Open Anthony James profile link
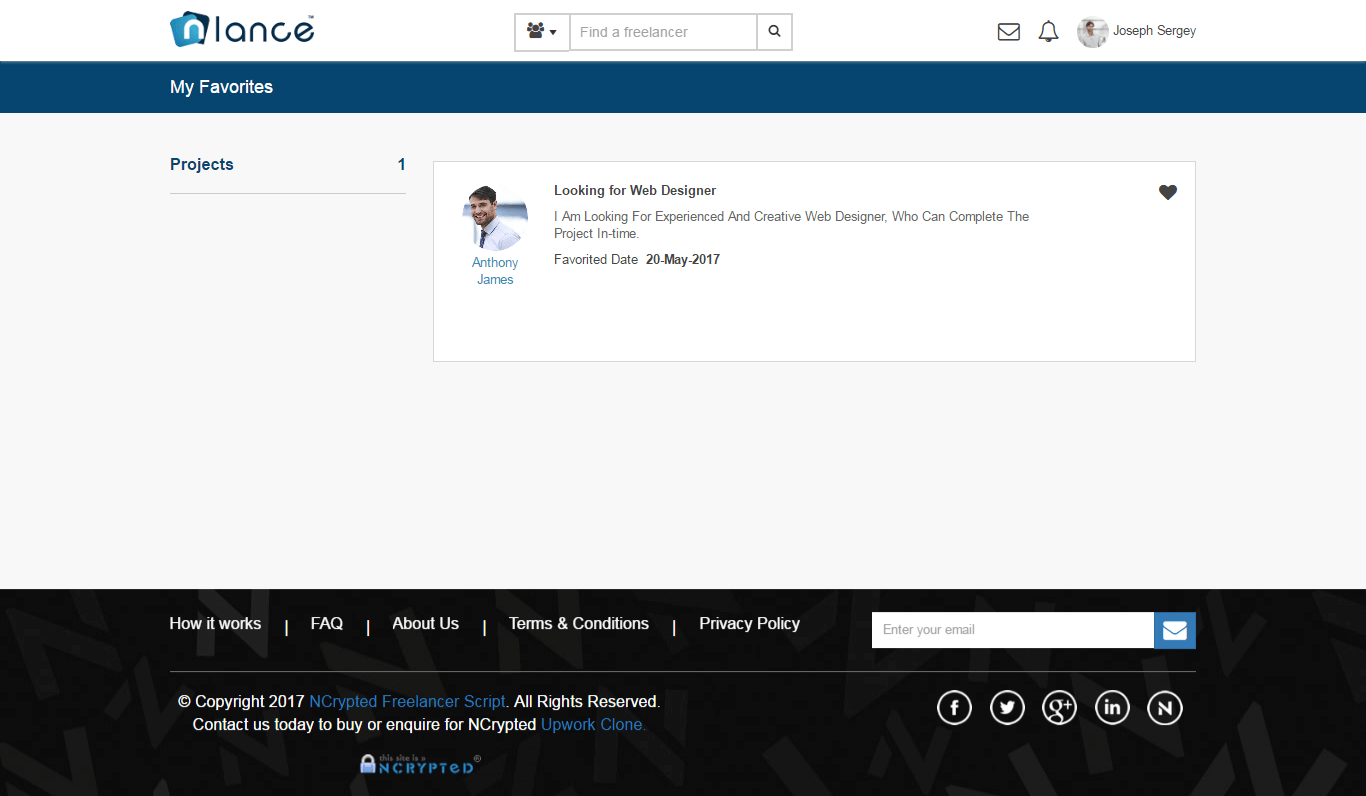Viewport: 1366px width, 796px height. tap(495, 271)
